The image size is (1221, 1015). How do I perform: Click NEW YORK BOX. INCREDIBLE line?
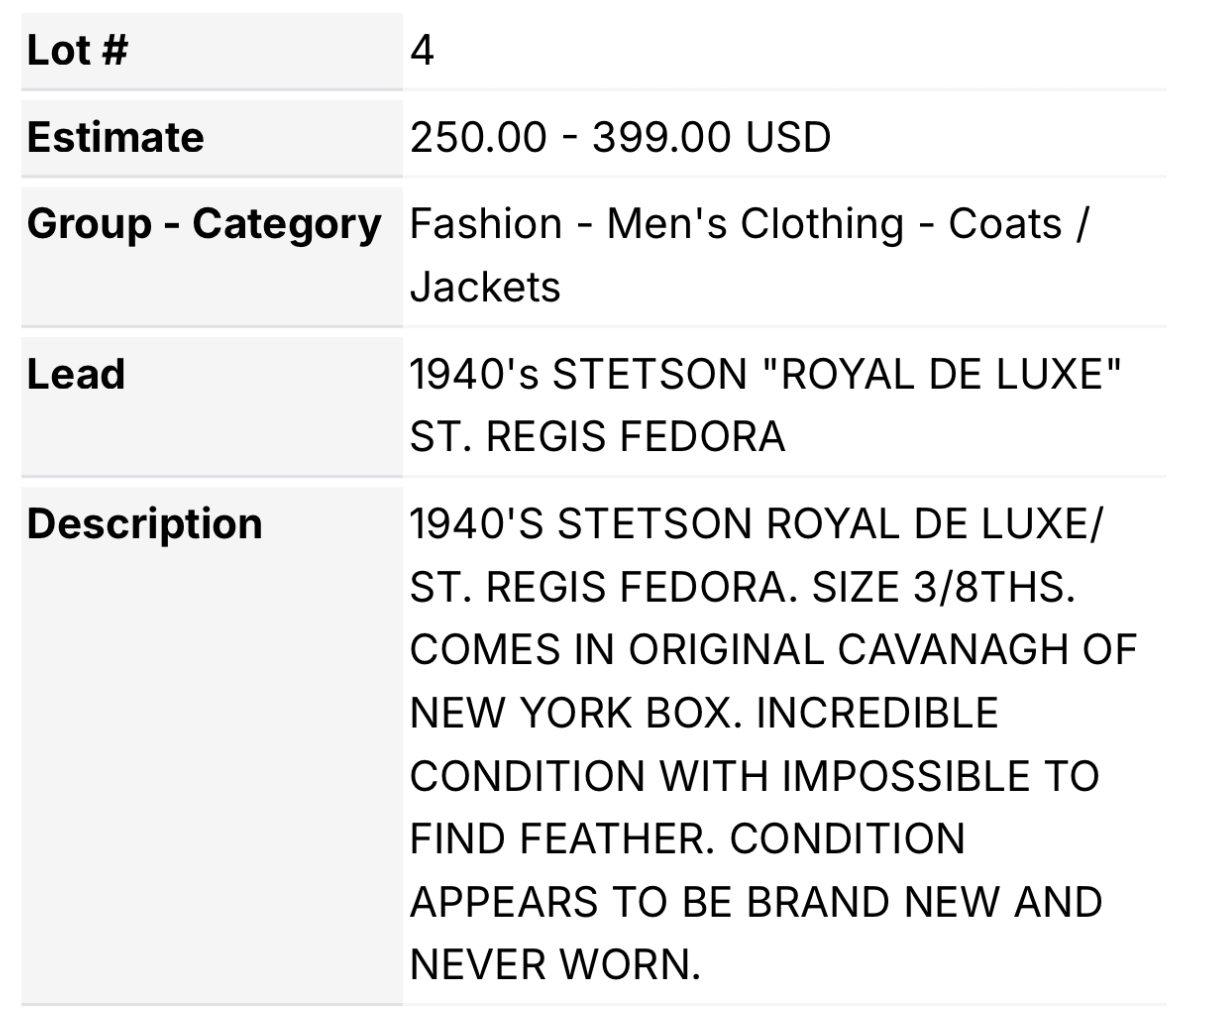(704, 713)
